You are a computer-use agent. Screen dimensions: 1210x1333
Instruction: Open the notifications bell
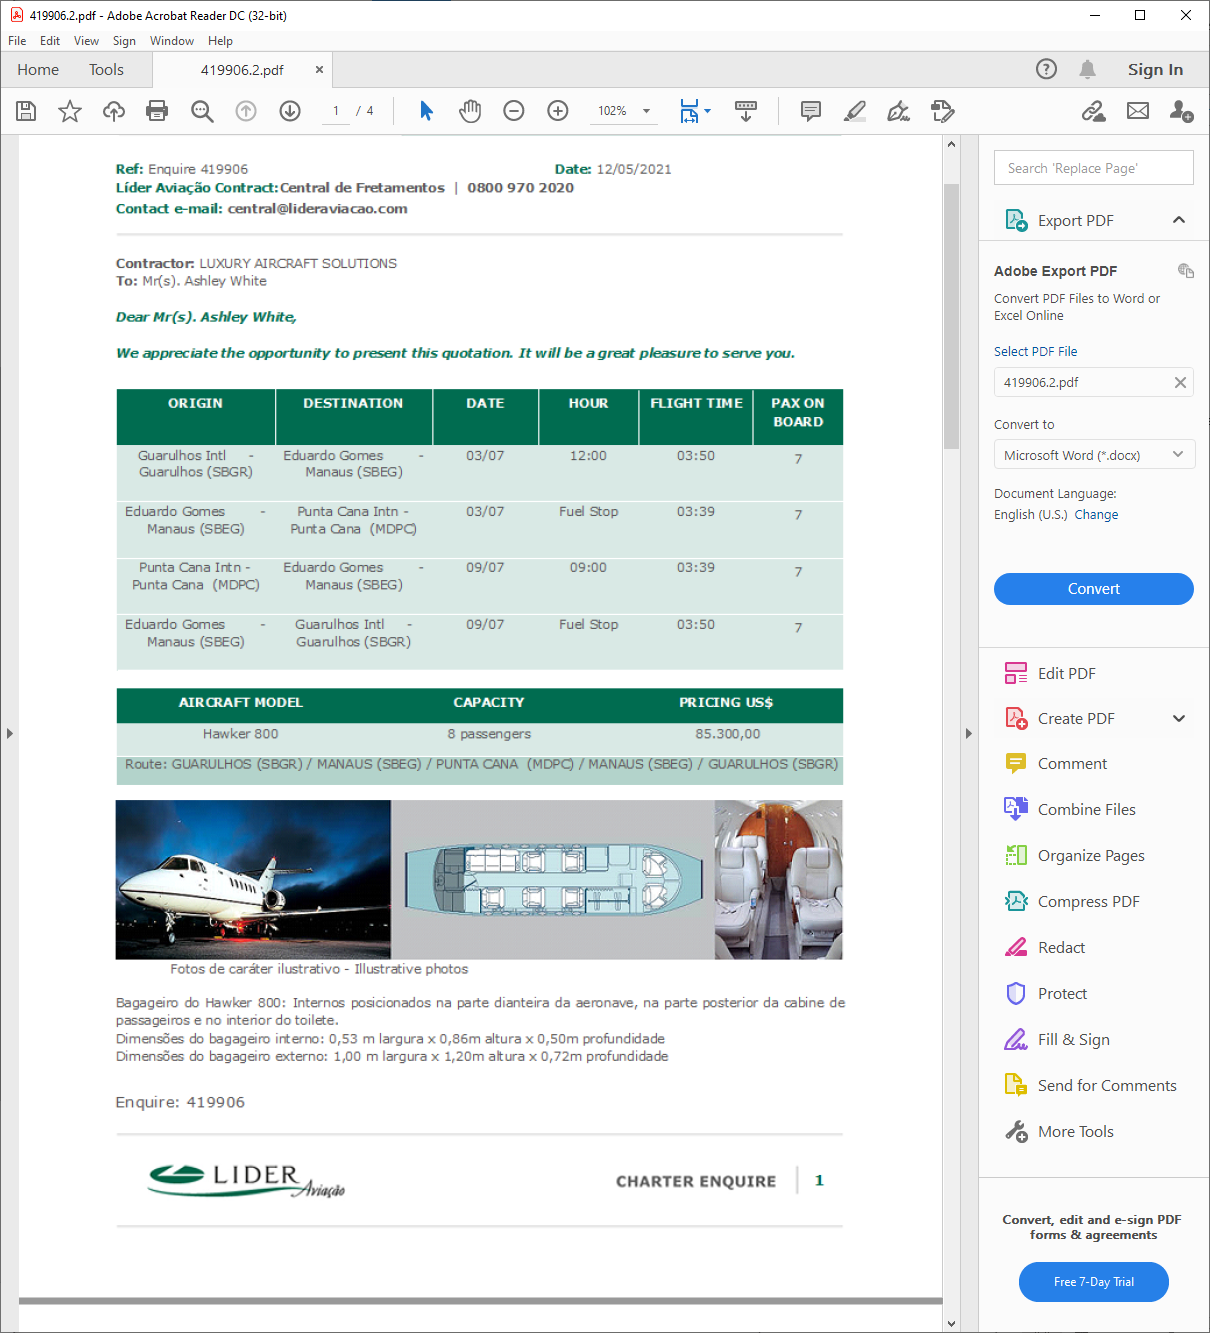coord(1087,69)
